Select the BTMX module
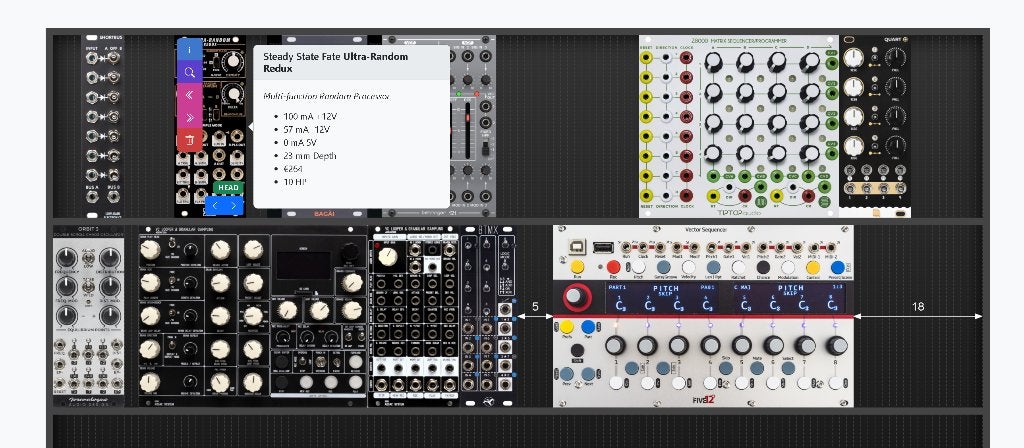1024x448 pixels. point(487,316)
